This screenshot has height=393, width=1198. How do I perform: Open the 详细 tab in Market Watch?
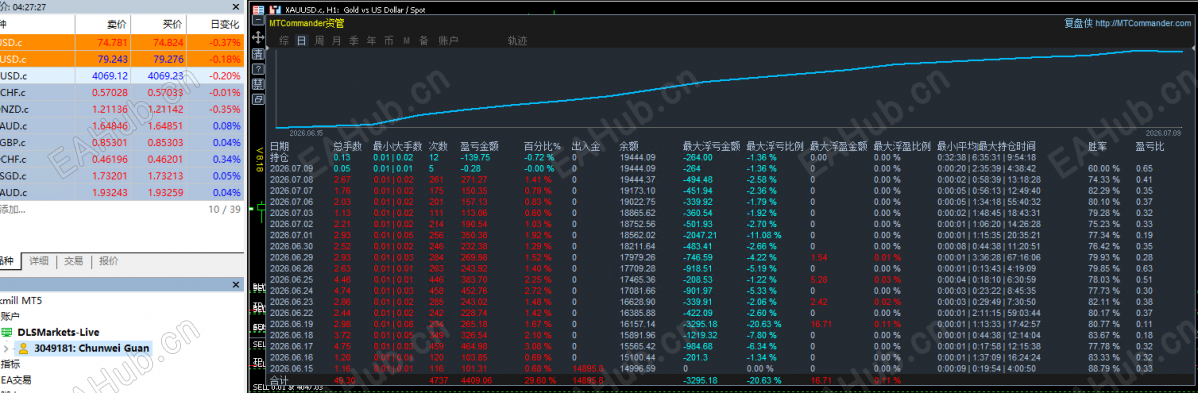39,261
